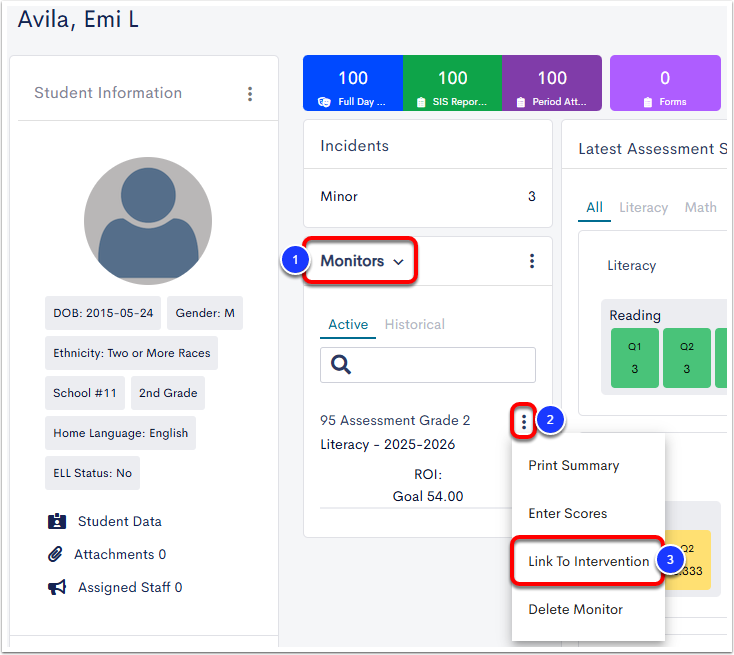Click the SIS Report clipboard icon

[x=421, y=102]
